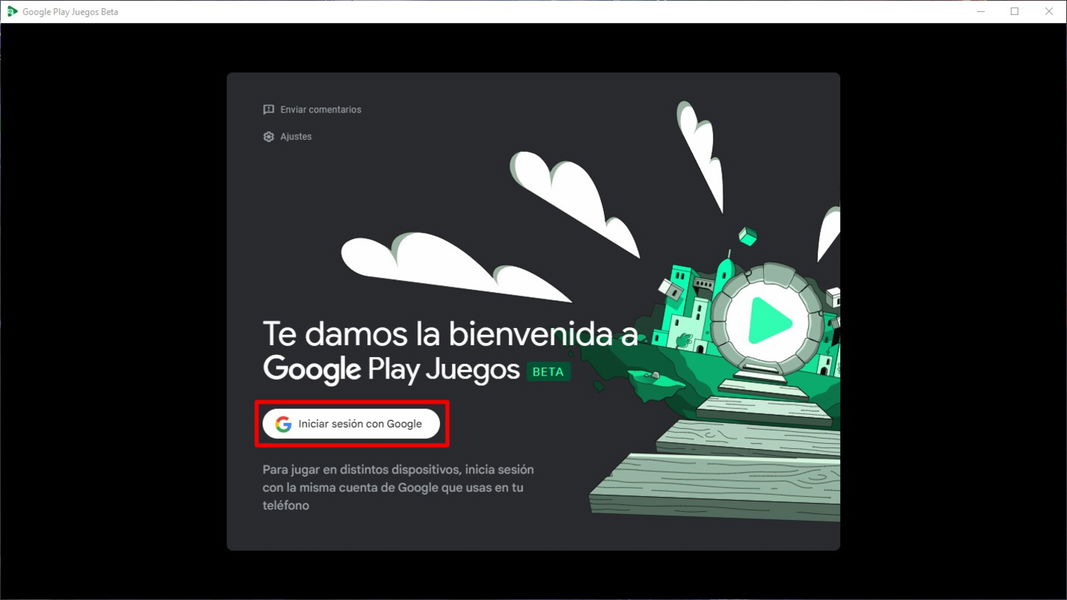1067x600 pixels.
Task: Open the Ajustes settings link
Action: click(x=287, y=137)
